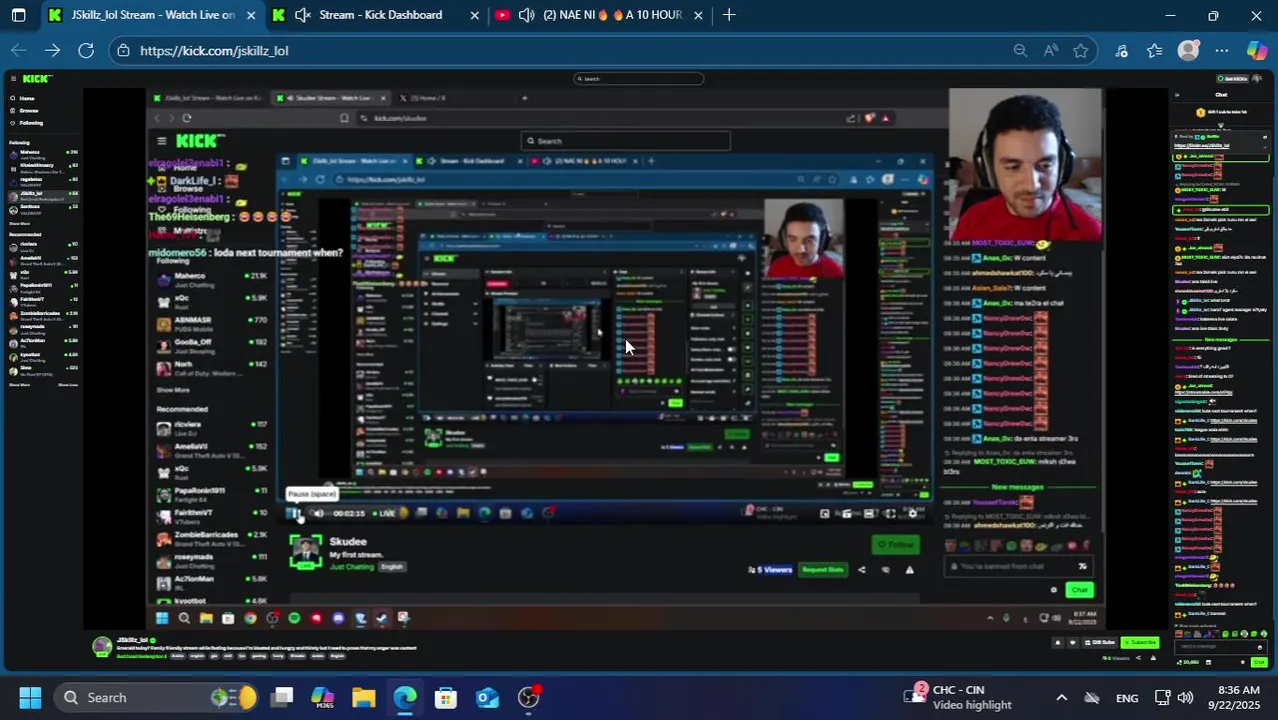Click the address bar URL
Image resolution: width=1278 pixels, height=720 pixels.
pyautogui.click(x=214, y=50)
